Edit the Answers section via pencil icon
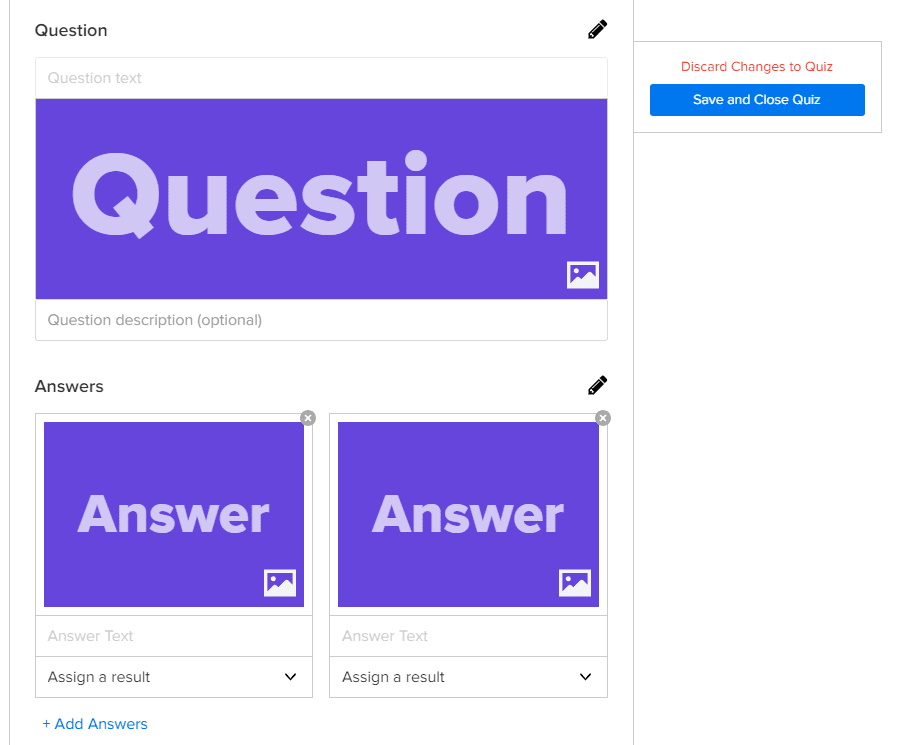904x745 pixels. 597,385
